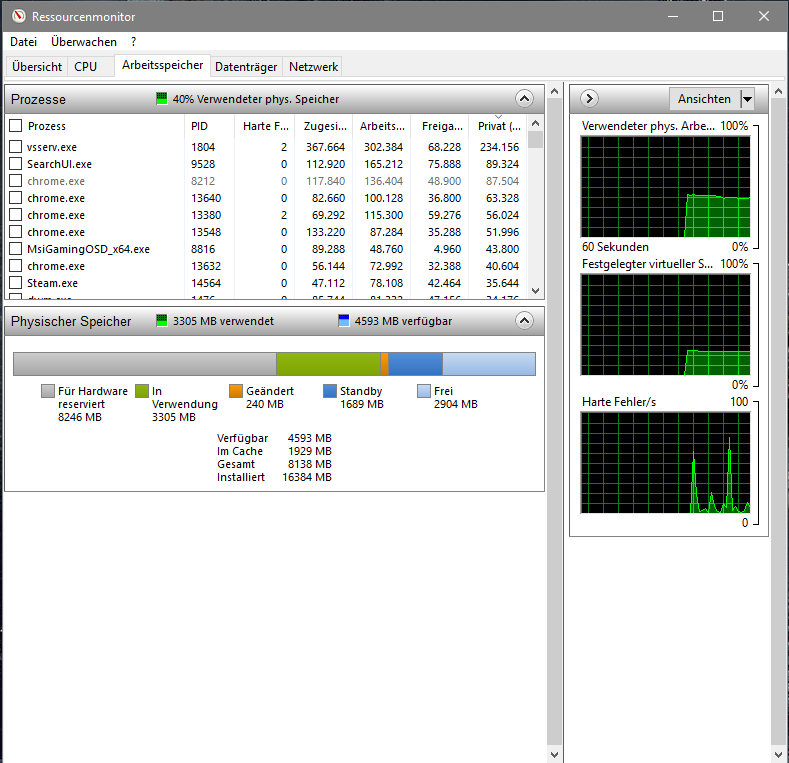Viewport: 789px width, 763px height.
Task: Check the chrome.exe PID 13380 checkbox
Action: click(x=16, y=214)
